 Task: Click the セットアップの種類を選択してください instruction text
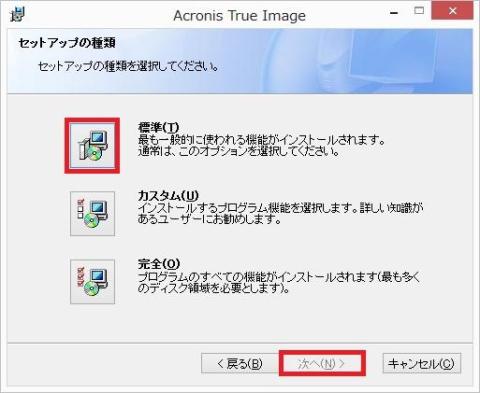tap(128, 66)
